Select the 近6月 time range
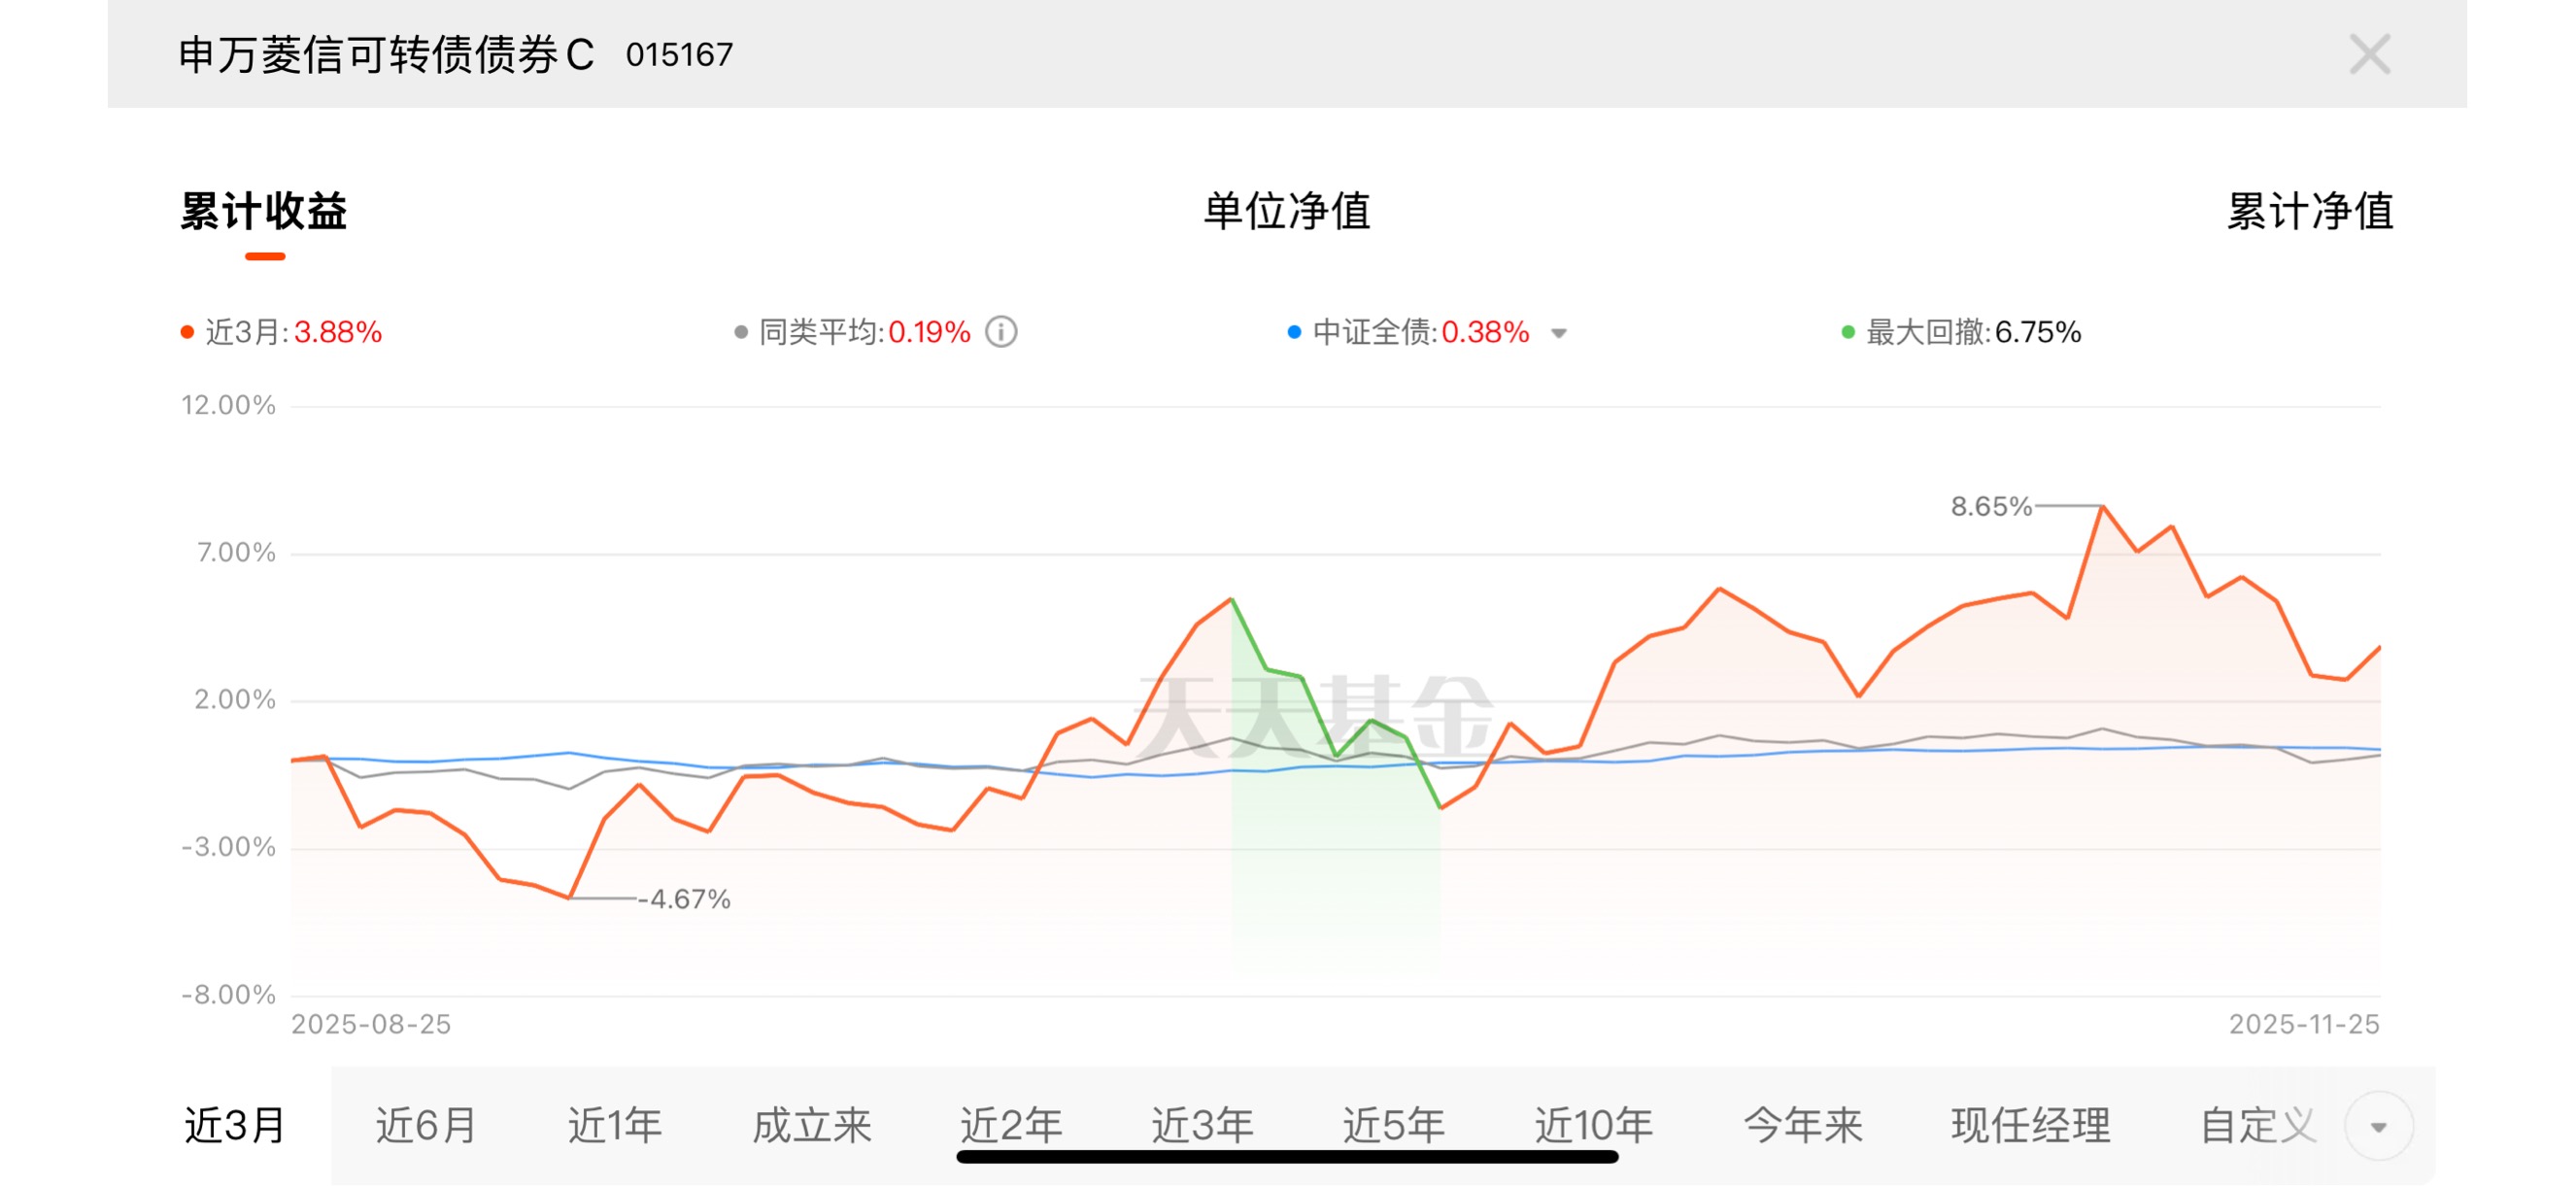Screen dimensions: 2576x1186 pyautogui.click(x=425, y=1126)
